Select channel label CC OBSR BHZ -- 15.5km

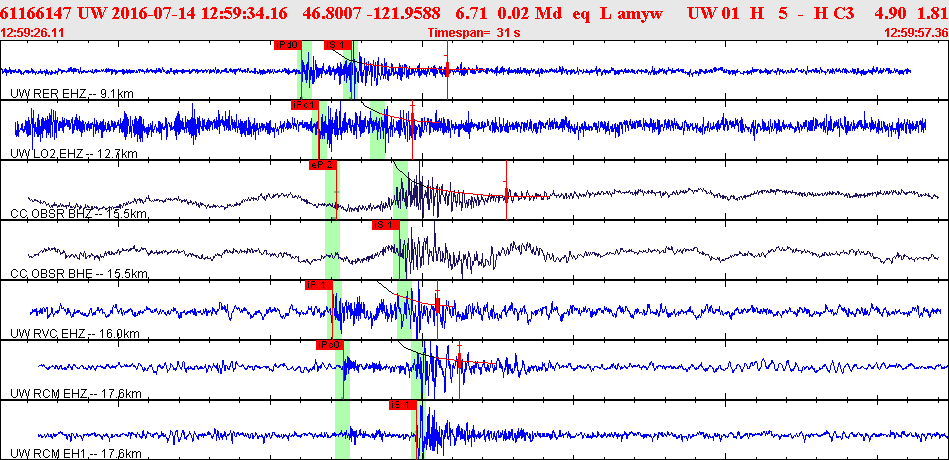coord(79,214)
